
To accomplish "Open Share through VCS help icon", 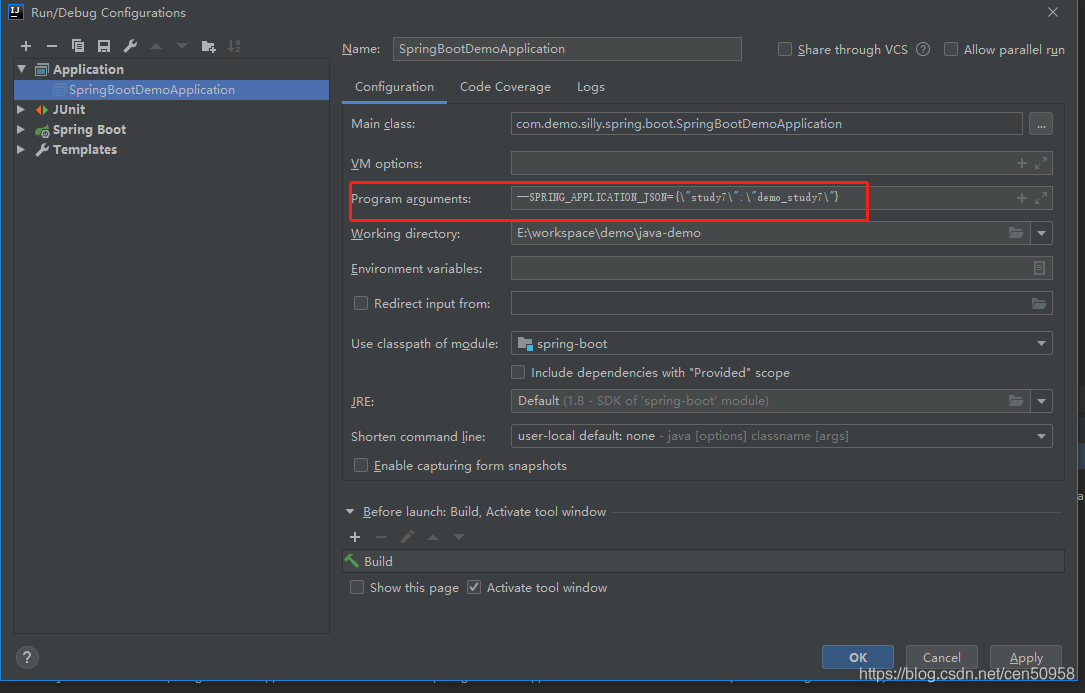I will coord(923,49).
